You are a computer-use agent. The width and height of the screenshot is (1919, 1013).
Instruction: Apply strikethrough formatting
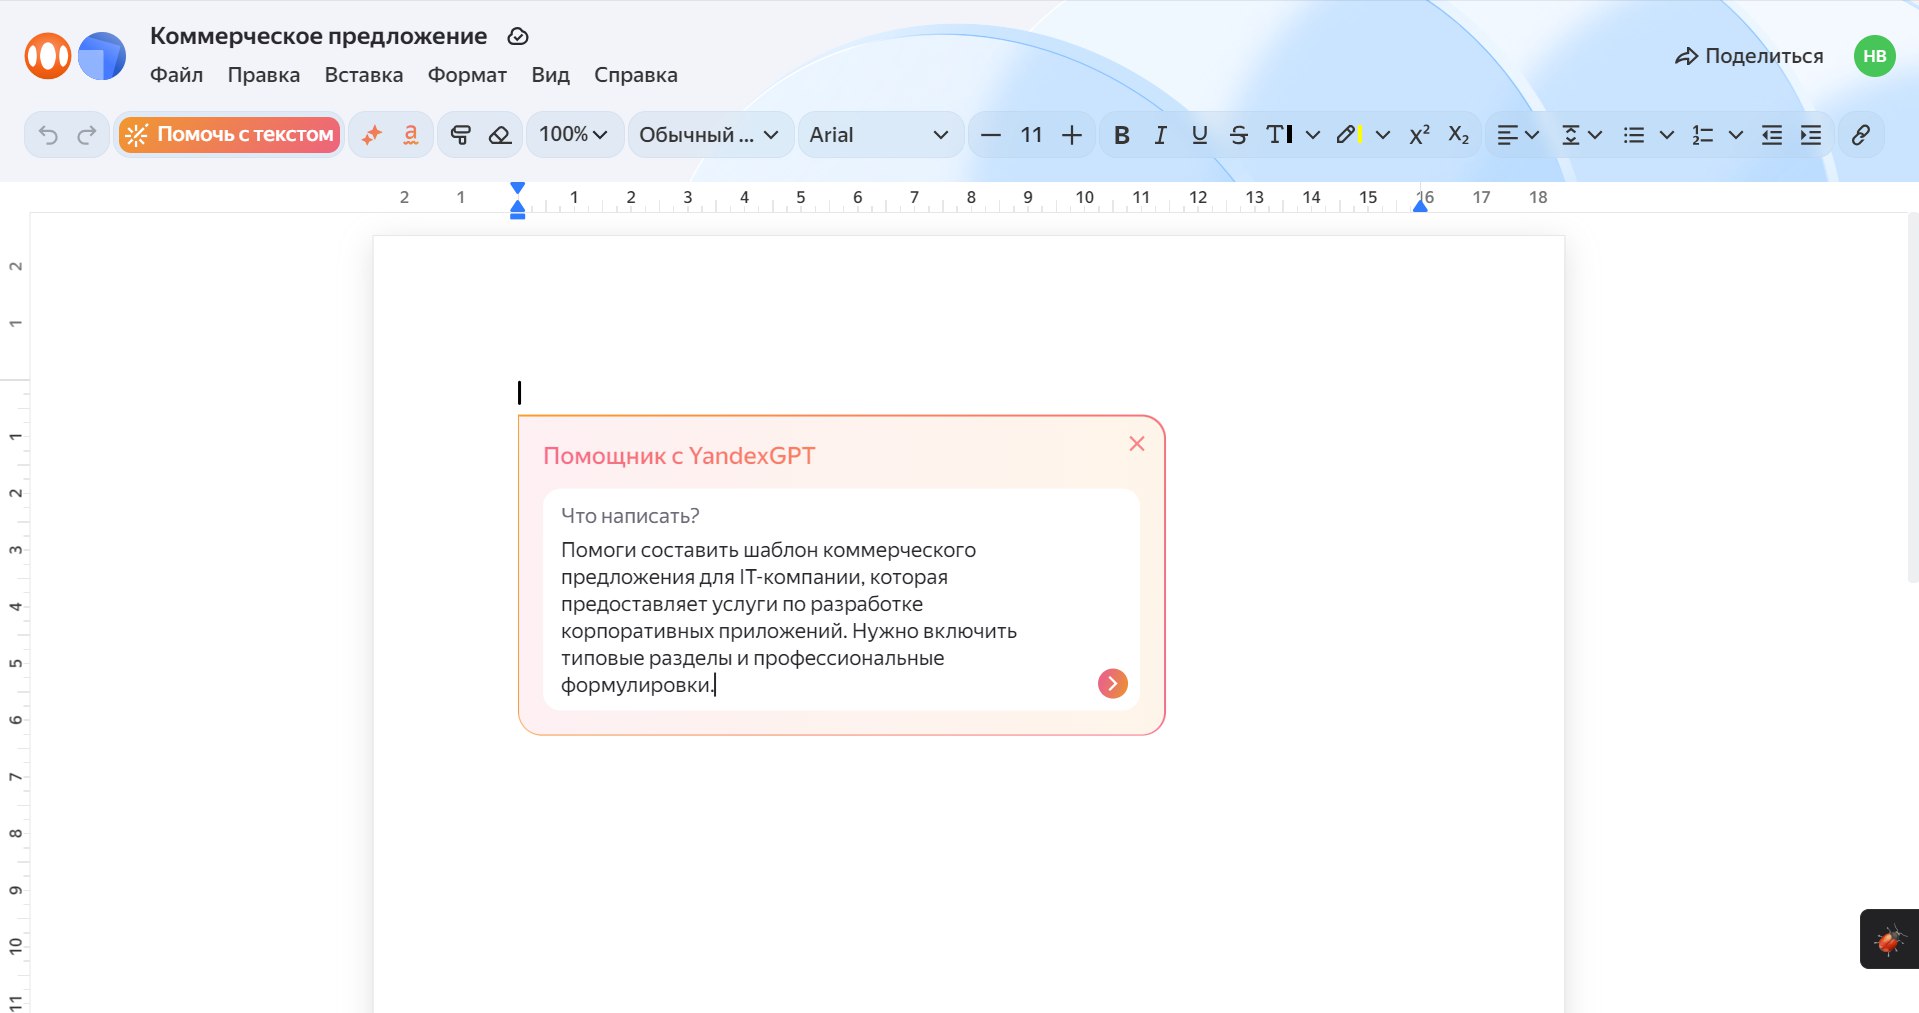[1238, 134]
